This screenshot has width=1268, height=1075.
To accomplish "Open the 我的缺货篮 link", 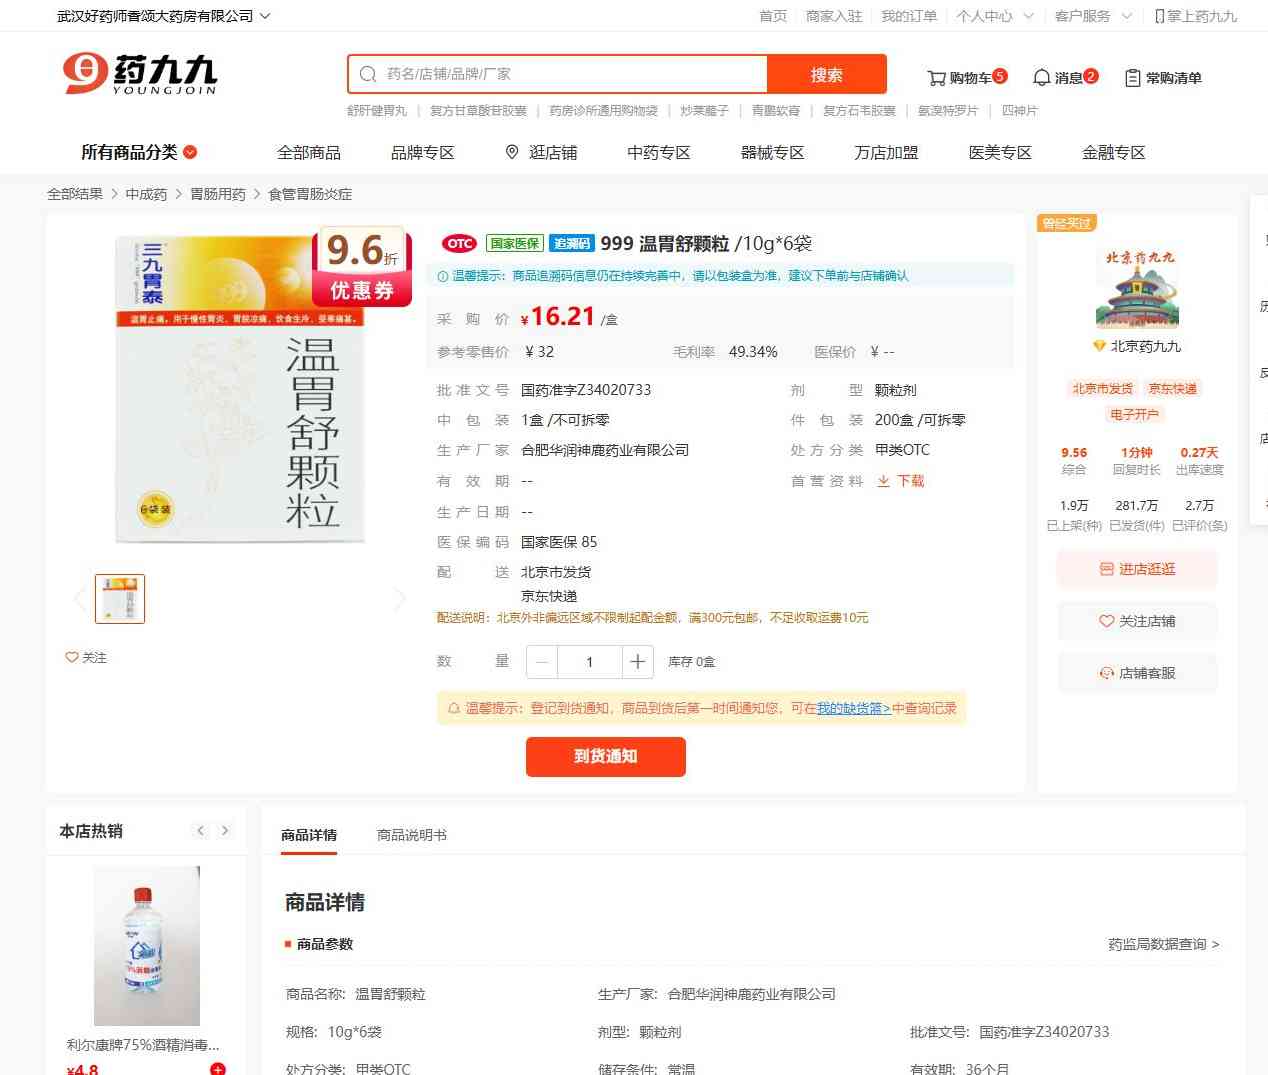I will [853, 708].
